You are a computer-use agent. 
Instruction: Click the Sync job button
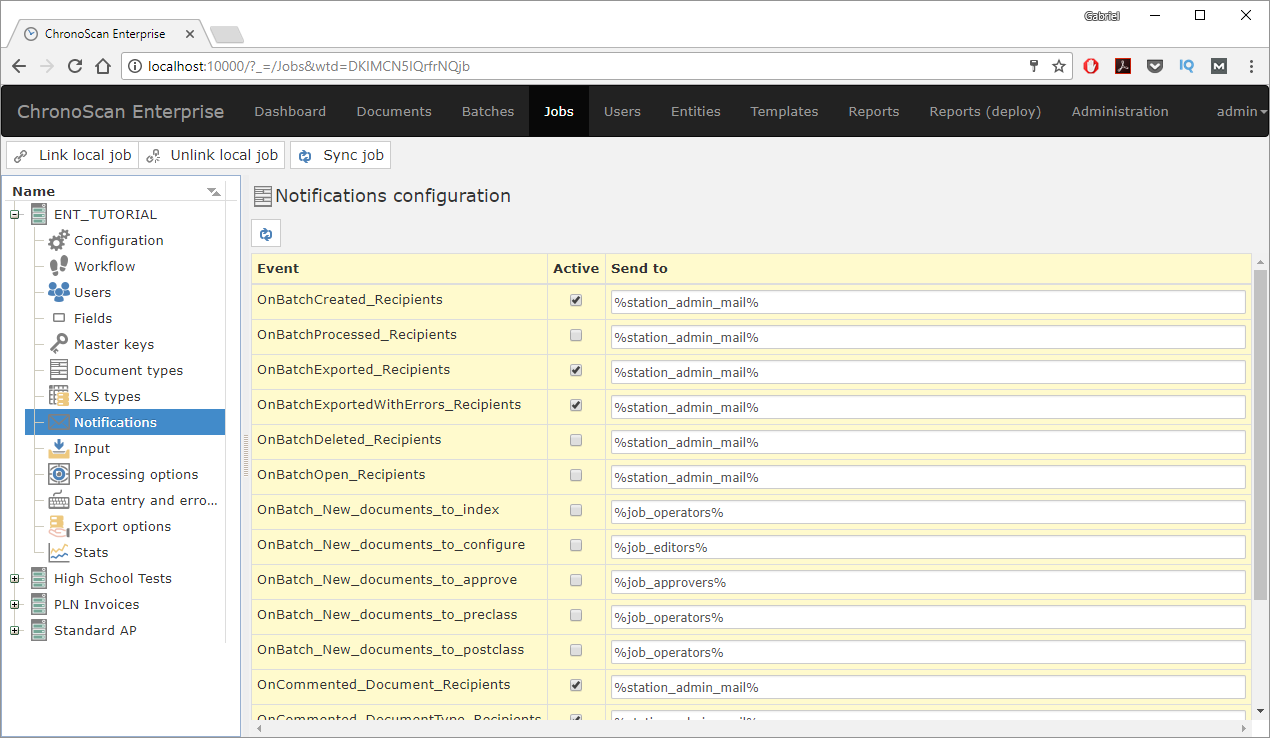(x=340, y=155)
